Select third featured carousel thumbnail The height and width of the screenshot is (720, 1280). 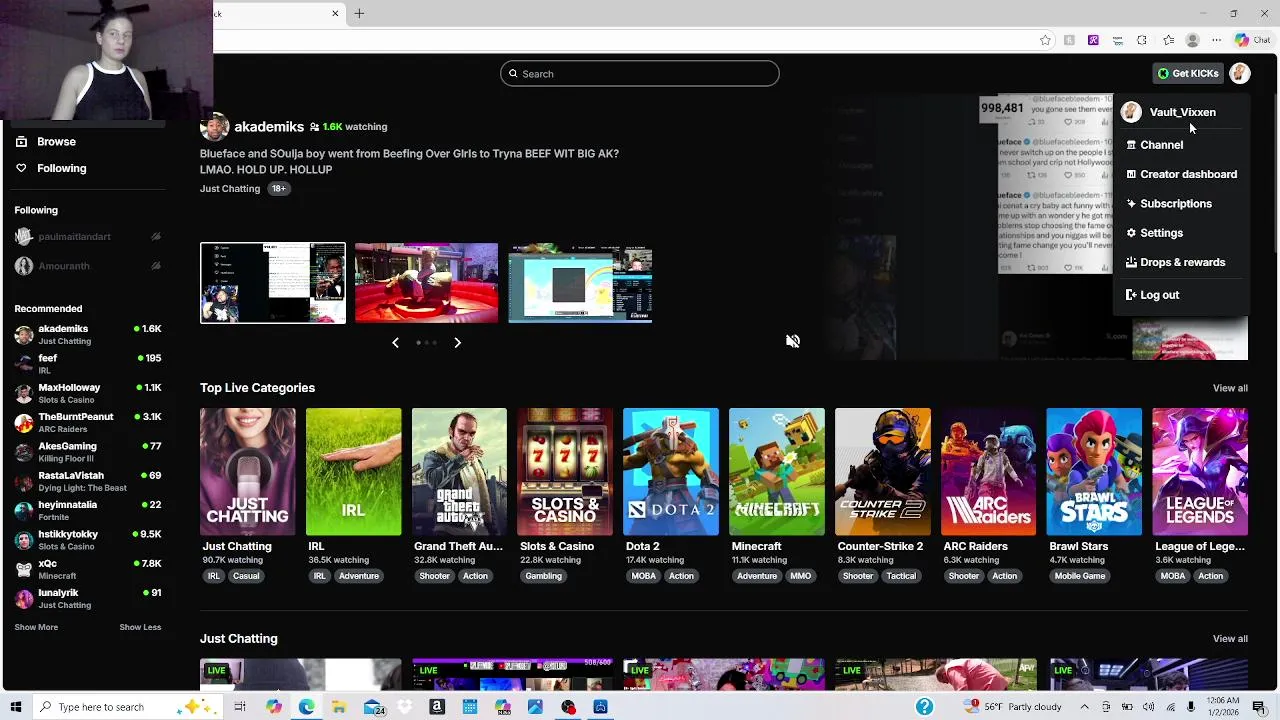tap(580, 283)
